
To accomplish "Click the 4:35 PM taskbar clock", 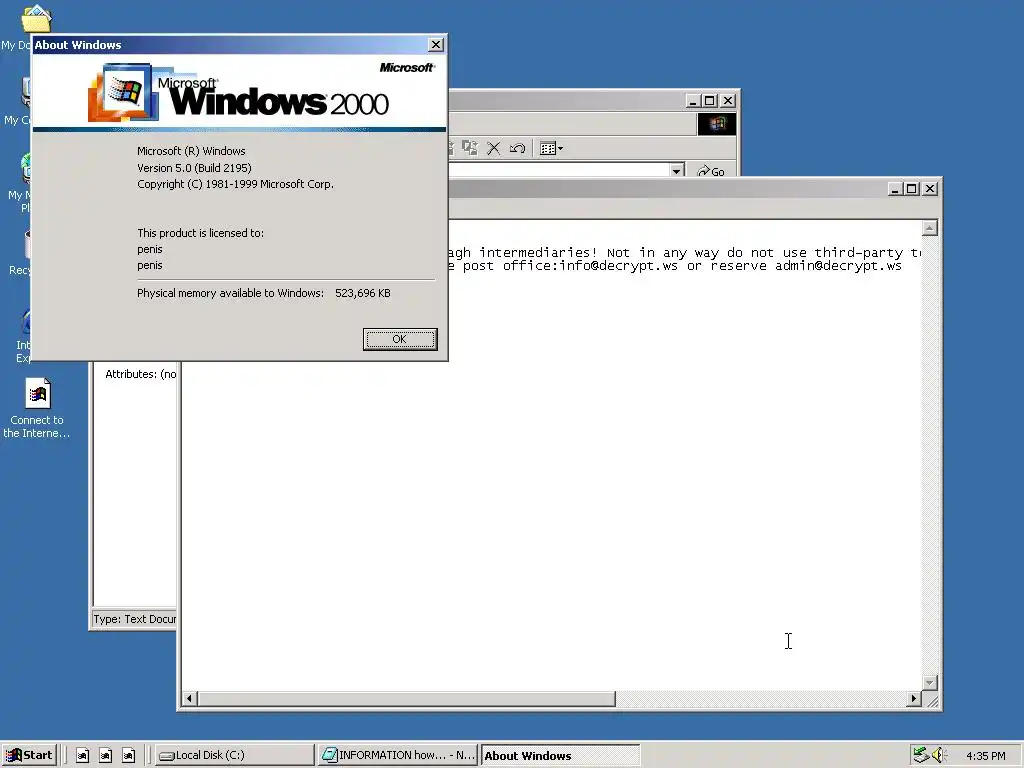I will (985, 756).
